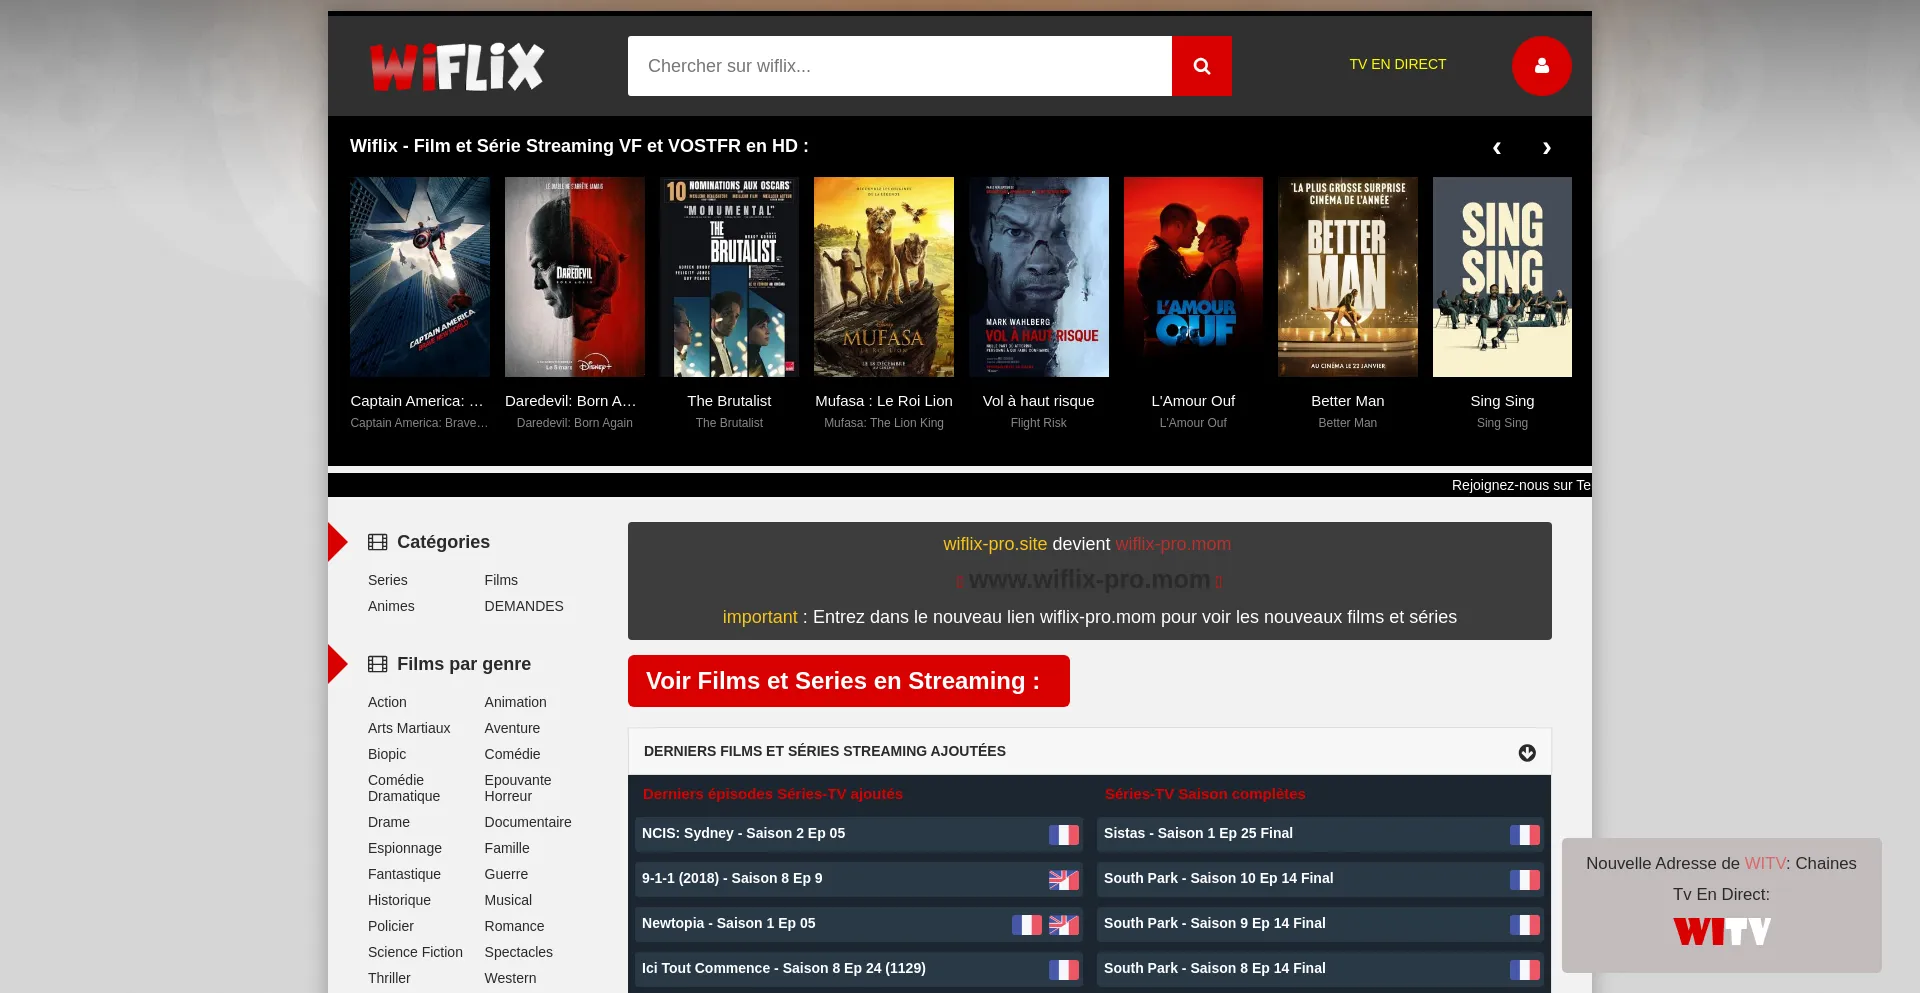The image size is (1920, 993).
Task: Open The Brutalist movie poster
Action: pos(729,277)
